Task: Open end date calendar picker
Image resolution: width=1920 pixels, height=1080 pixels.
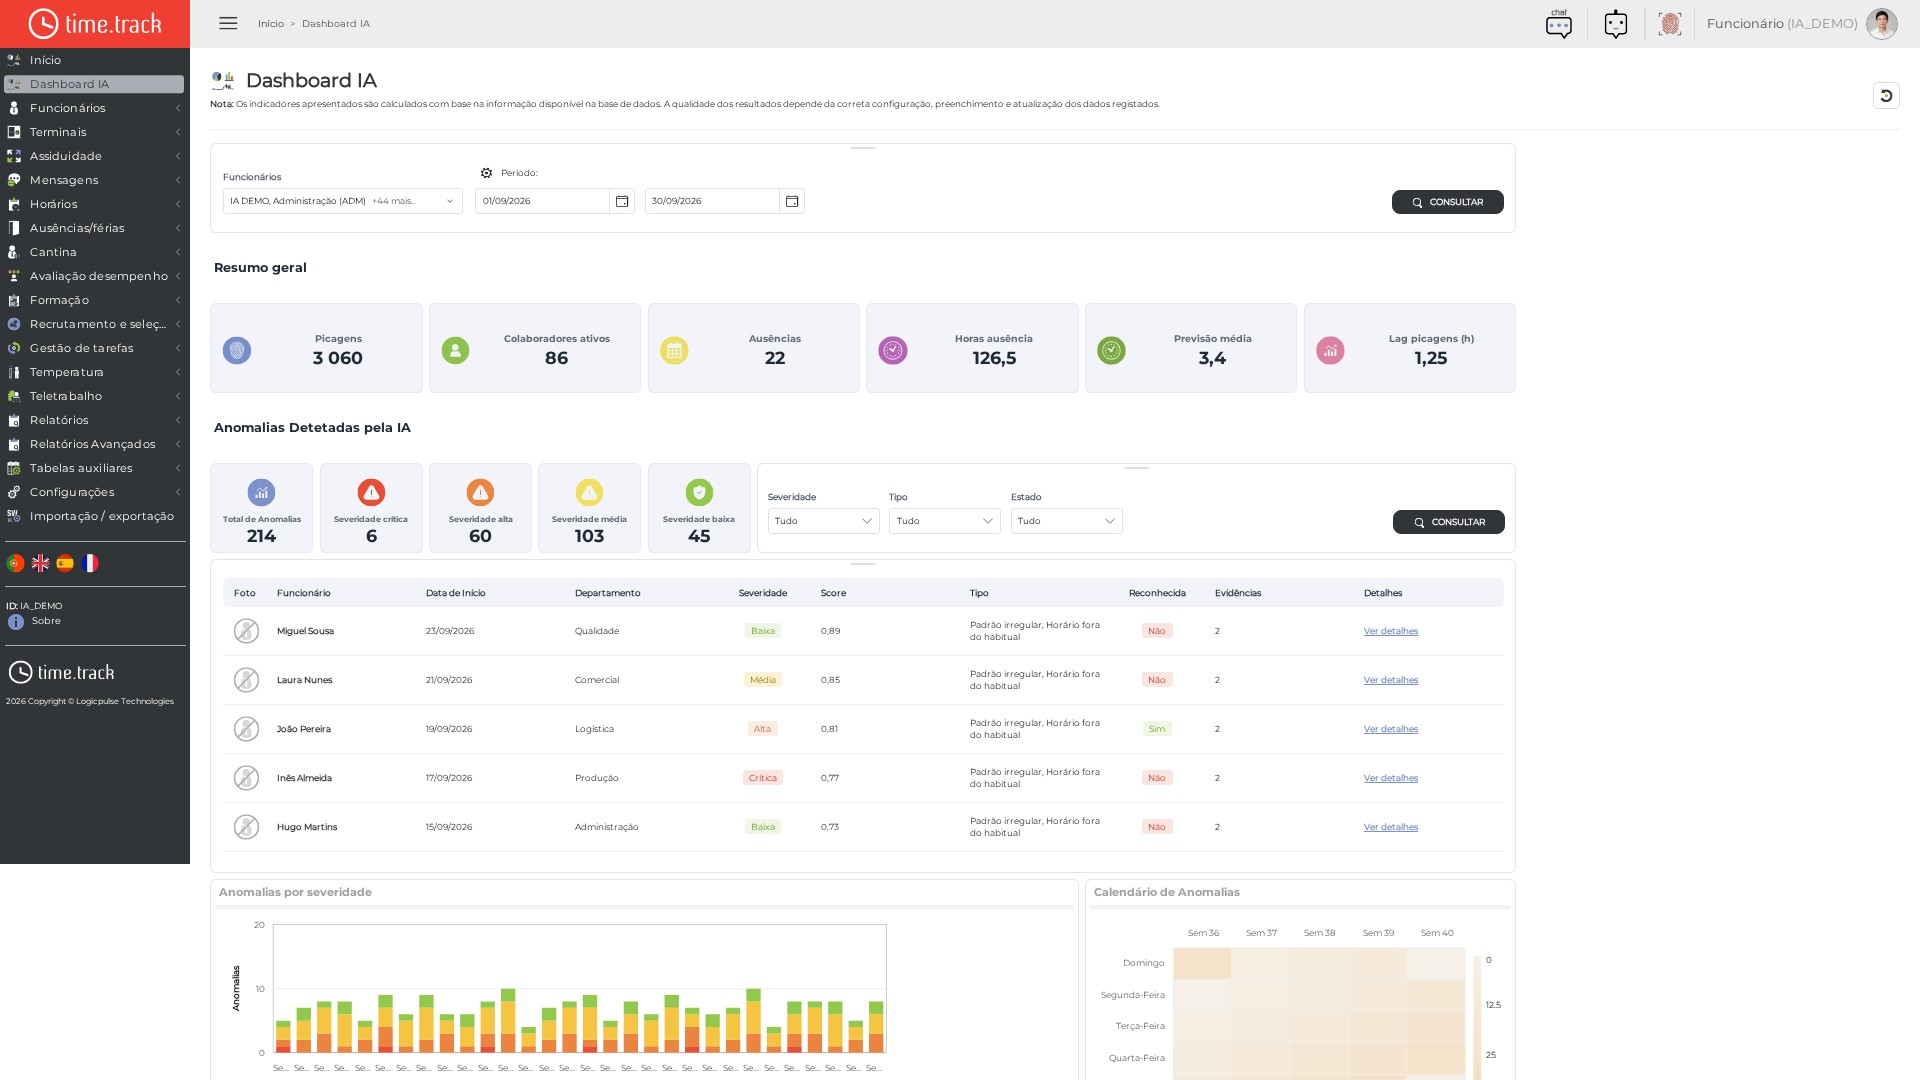Action: tap(792, 201)
